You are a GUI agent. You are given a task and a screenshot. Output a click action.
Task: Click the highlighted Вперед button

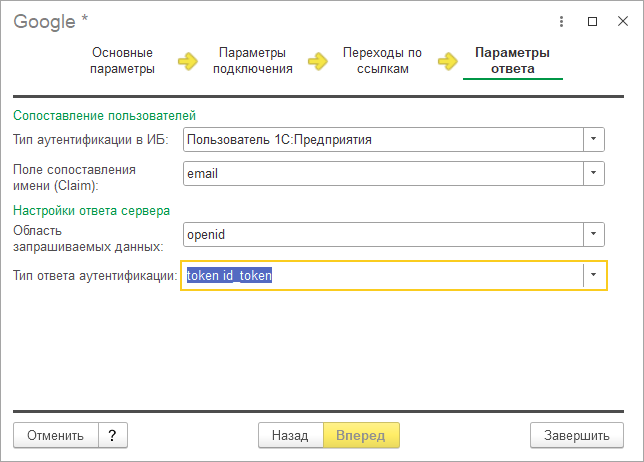(x=361, y=436)
